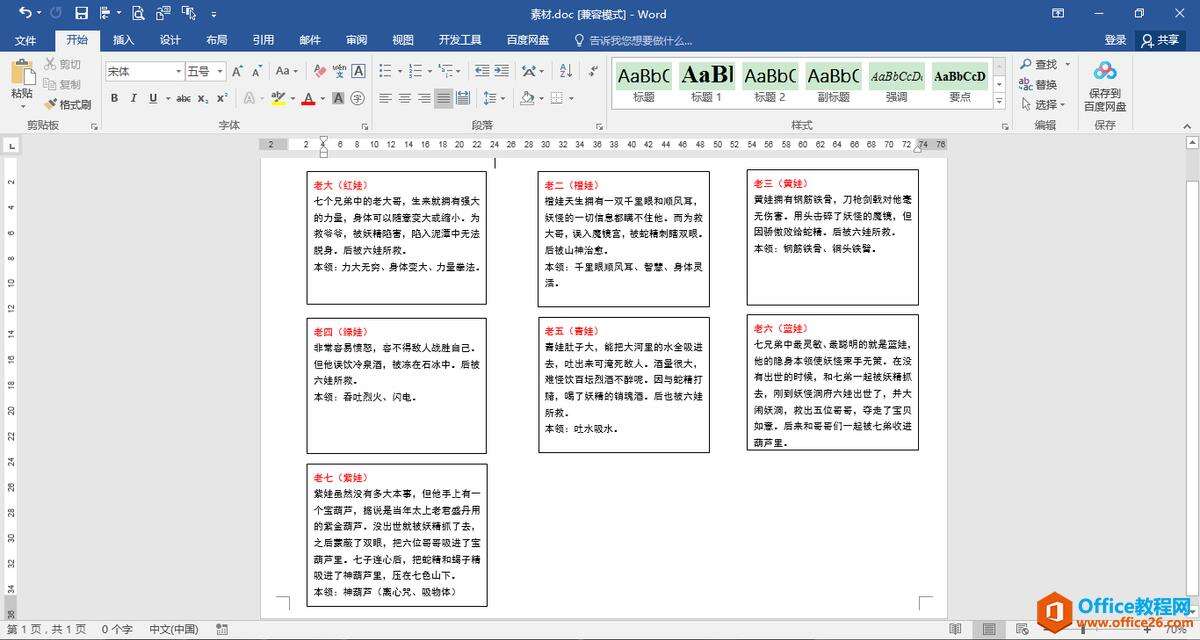This screenshot has width=1200, height=640.
Task: Click the Clear Formatting eraser icon
Action: [319, 71]
